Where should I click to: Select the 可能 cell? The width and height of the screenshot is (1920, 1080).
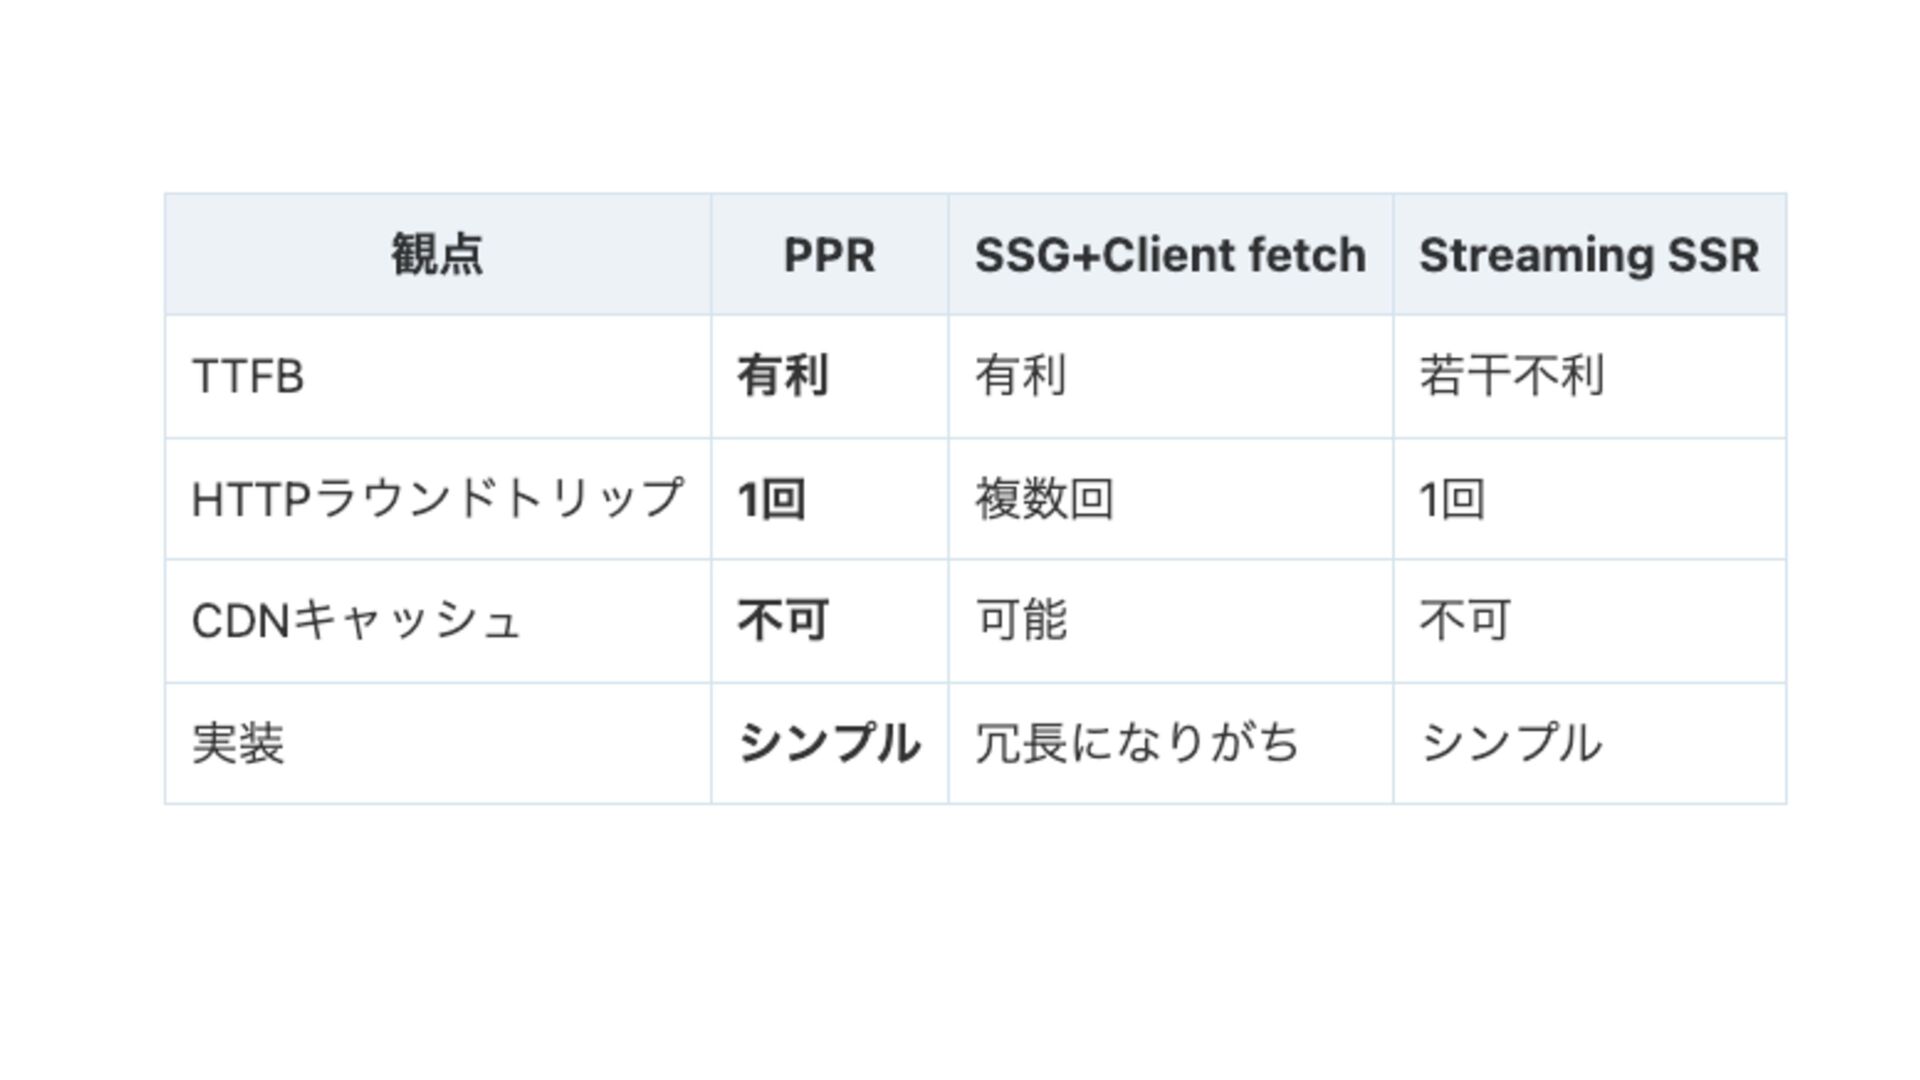tap(1021, 621)
